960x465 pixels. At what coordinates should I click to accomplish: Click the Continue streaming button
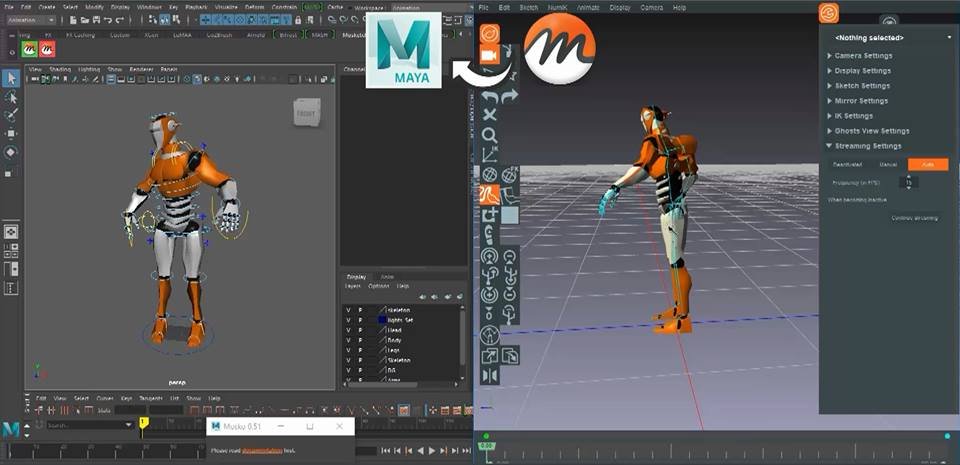click(x=915, y=218)
